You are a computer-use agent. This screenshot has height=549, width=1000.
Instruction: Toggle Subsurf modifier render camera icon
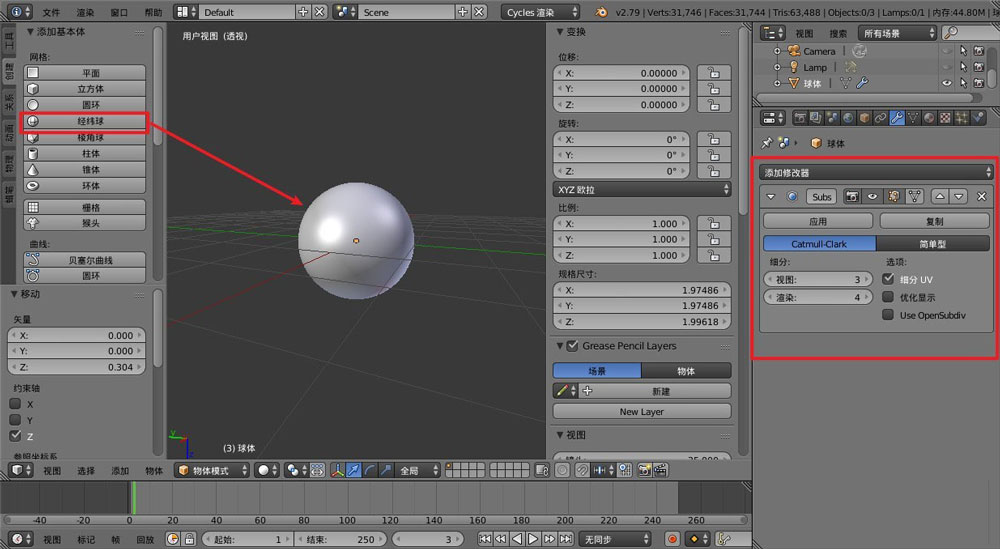(x=852, y=196)
